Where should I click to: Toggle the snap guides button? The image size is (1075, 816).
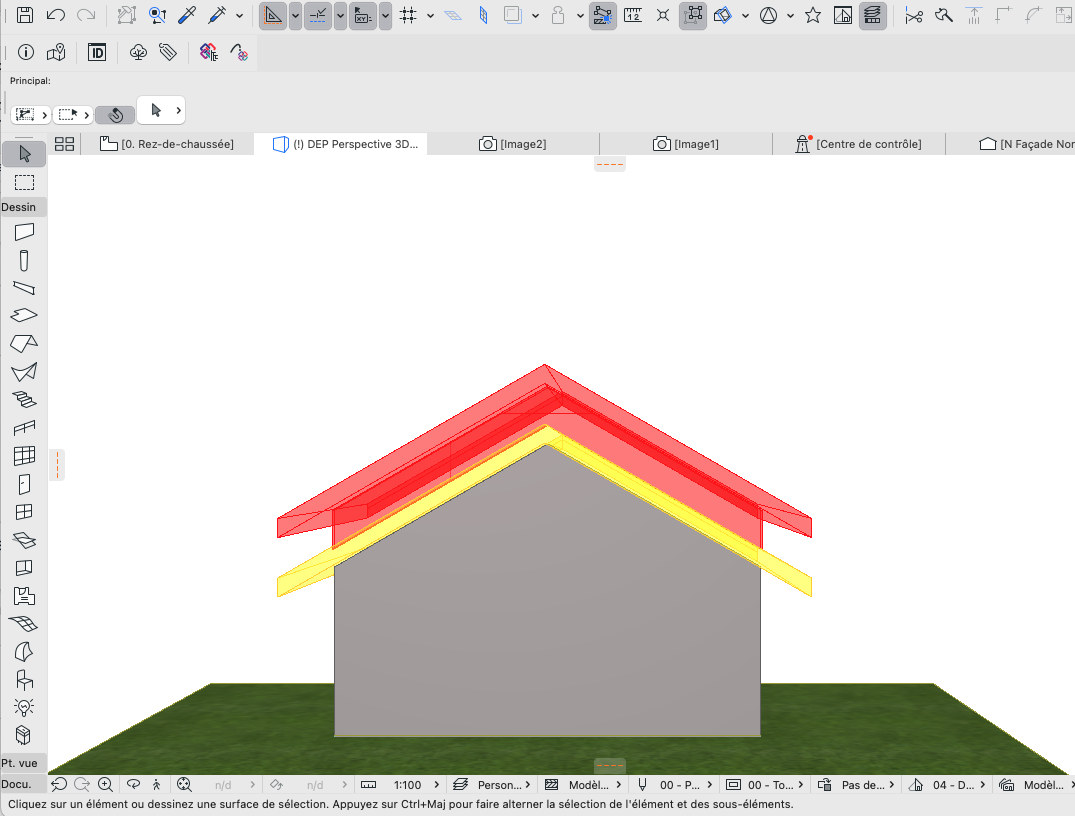[x=318, y=16]
